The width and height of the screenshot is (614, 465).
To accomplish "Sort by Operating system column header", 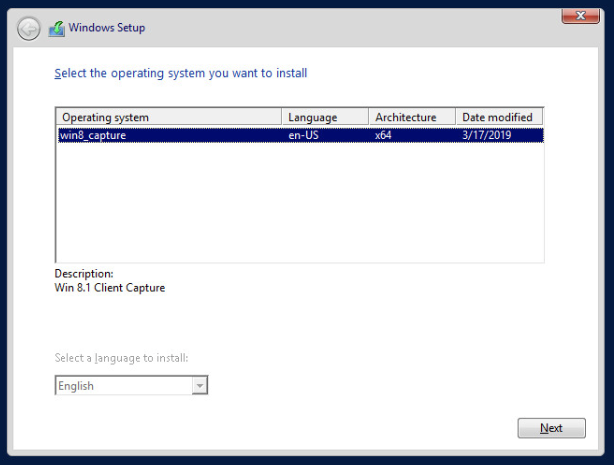I will click(167, 117).
